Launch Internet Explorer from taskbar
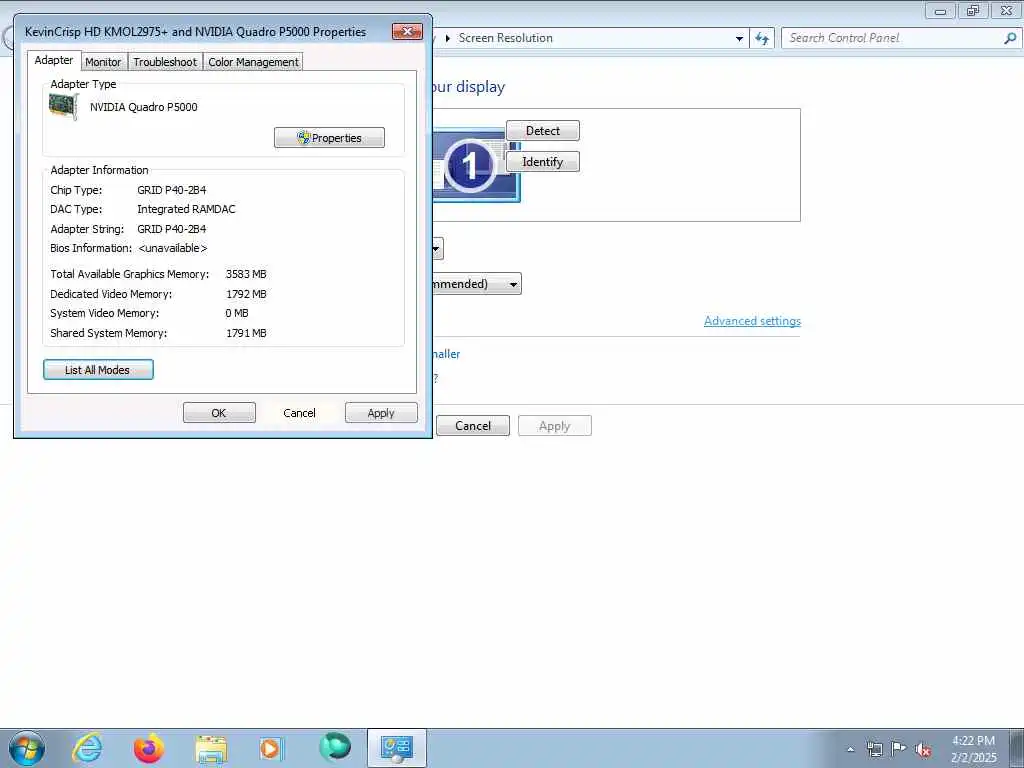The image size is (1024, 768). (x=87, y=748)
